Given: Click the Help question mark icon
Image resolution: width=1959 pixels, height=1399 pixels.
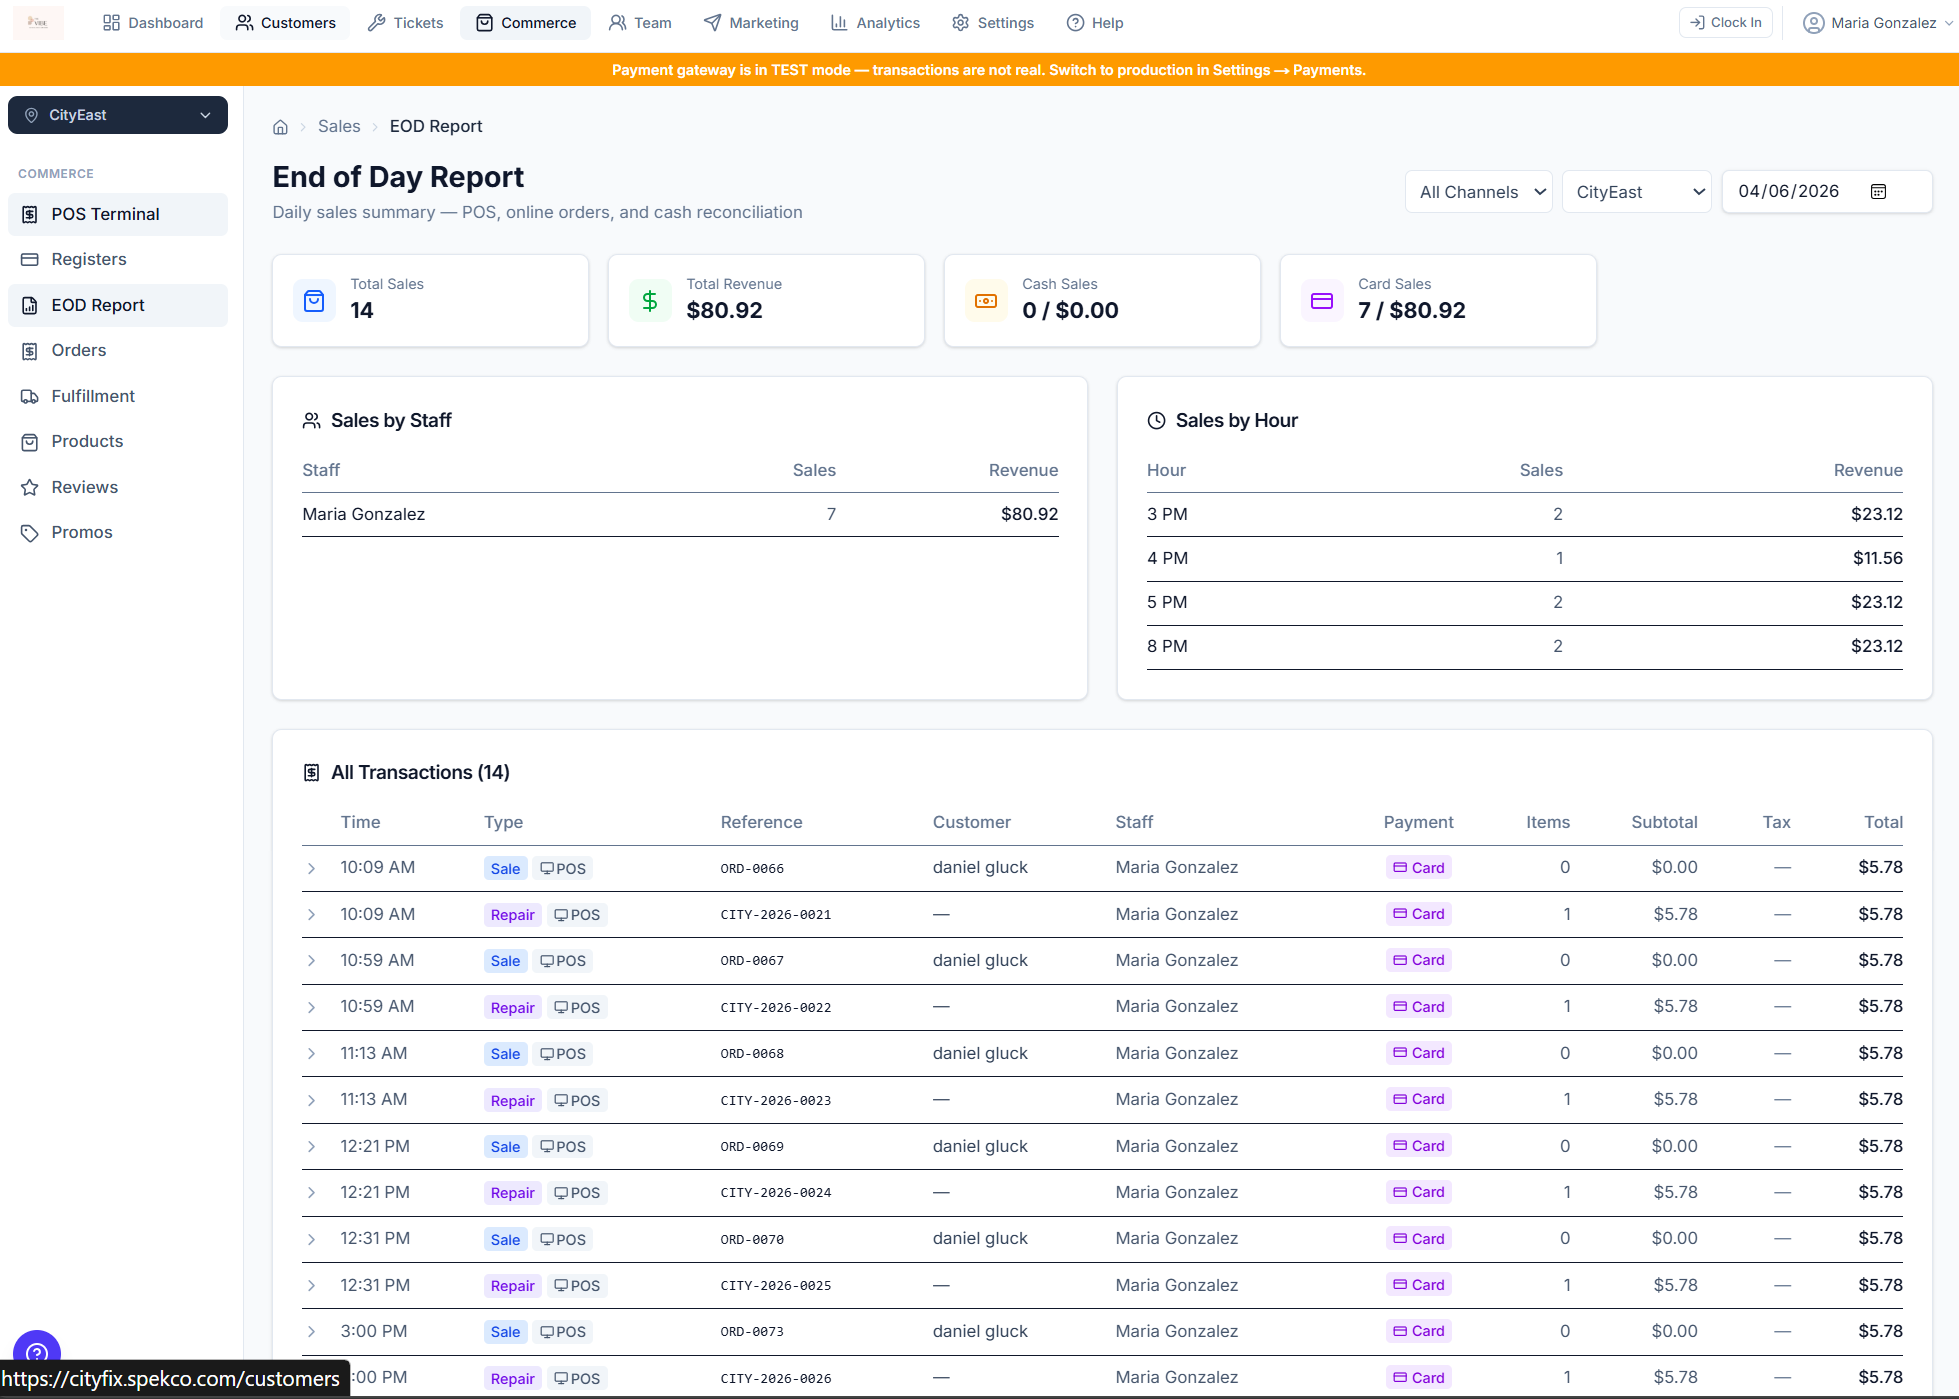Looking at the screenshot, I should tap(1074, 22).
